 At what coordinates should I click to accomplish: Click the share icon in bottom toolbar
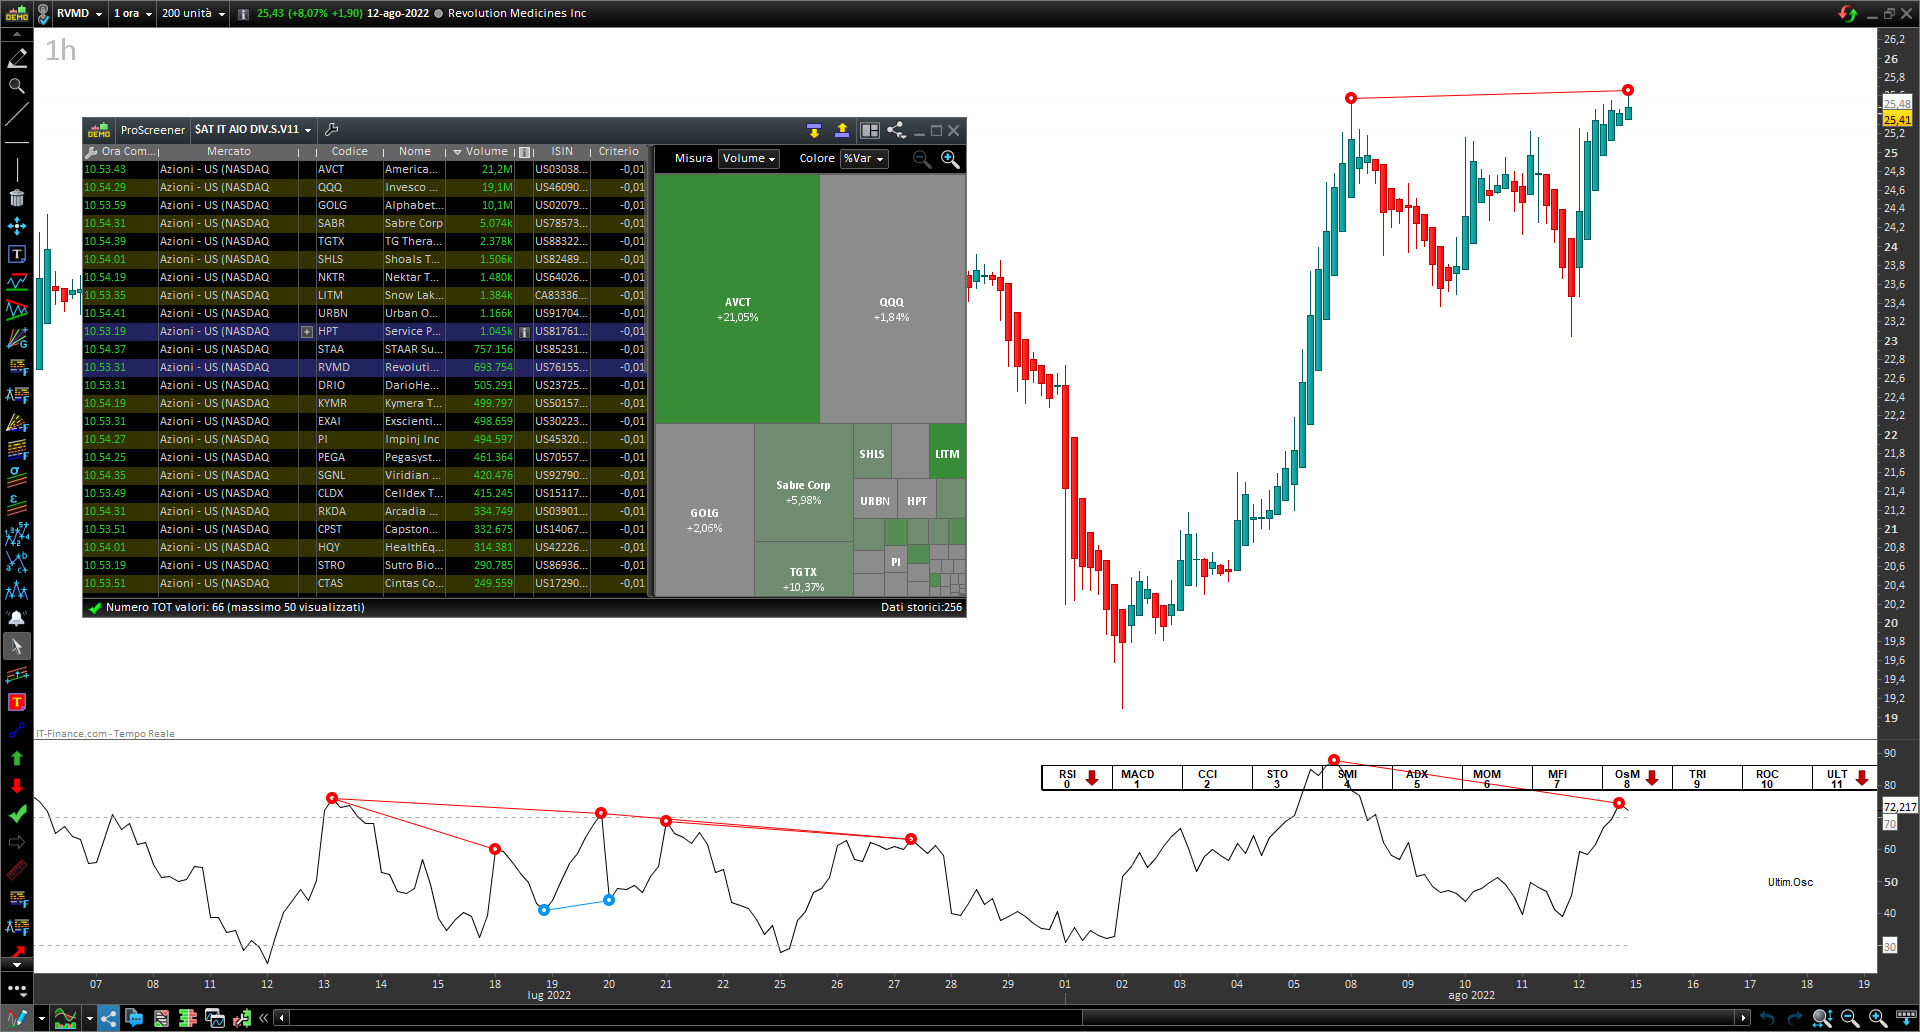click(x=108, y=1018)
